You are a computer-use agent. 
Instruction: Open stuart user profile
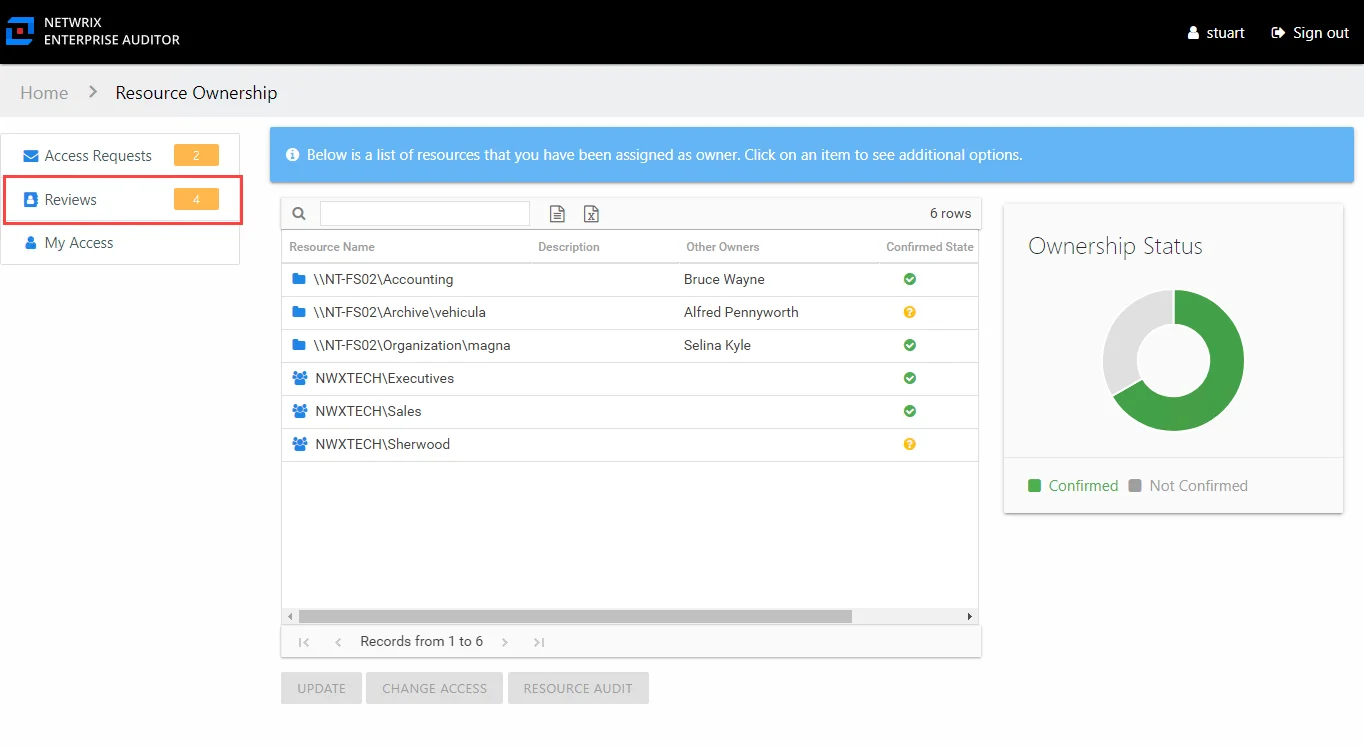(1216, 33)
